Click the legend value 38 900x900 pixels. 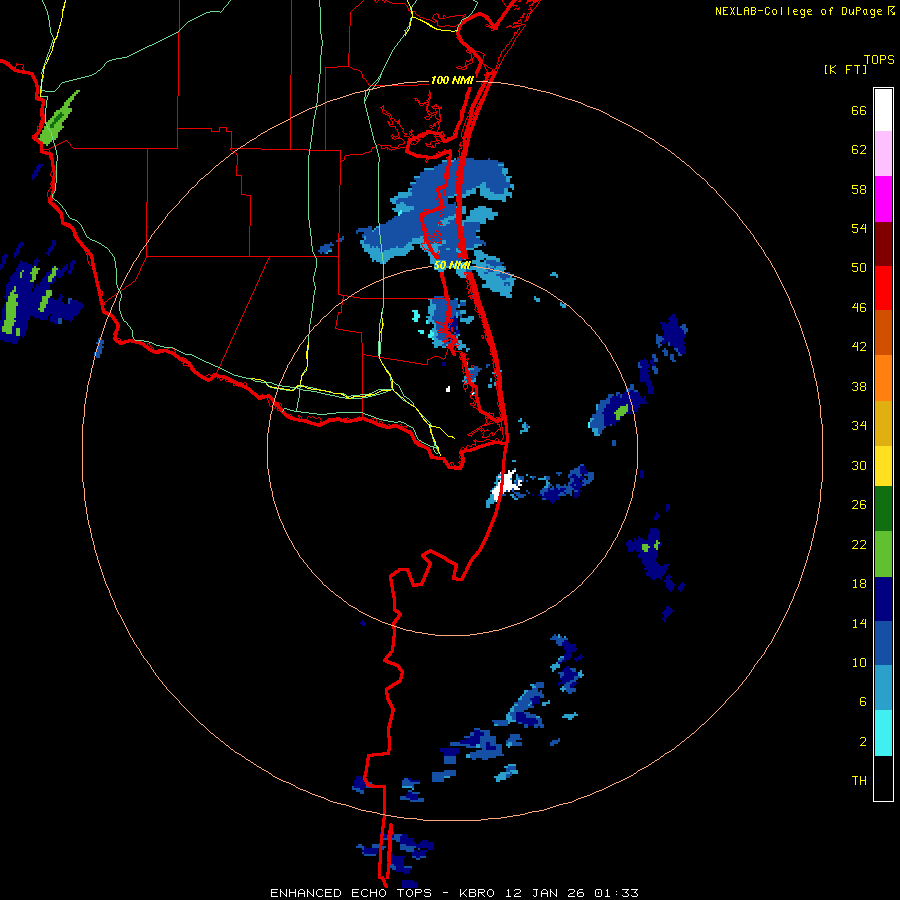(x=859, y=386)
